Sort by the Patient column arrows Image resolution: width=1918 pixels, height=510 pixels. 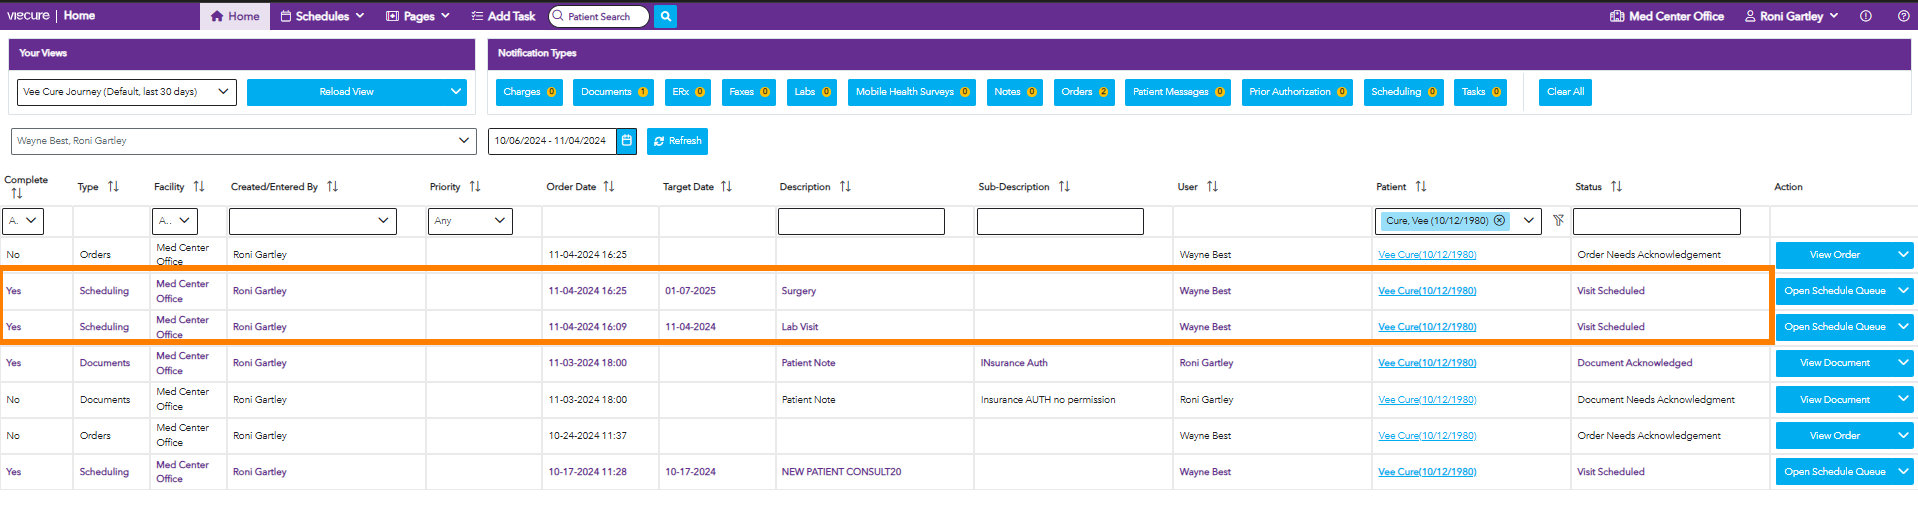click(x=1421, y=187)
